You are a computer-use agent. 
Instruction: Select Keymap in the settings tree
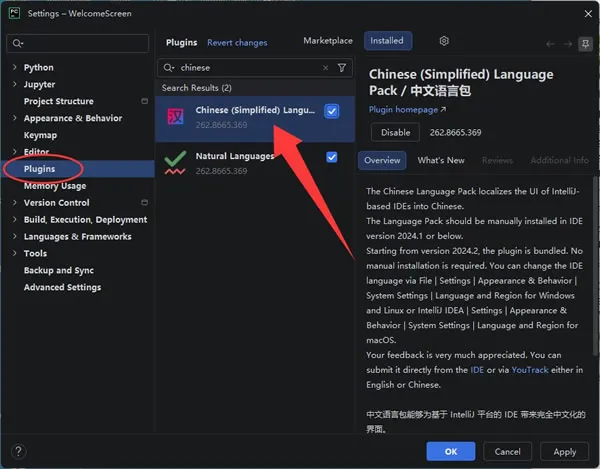pyautogui.click(x=40, y=135)
